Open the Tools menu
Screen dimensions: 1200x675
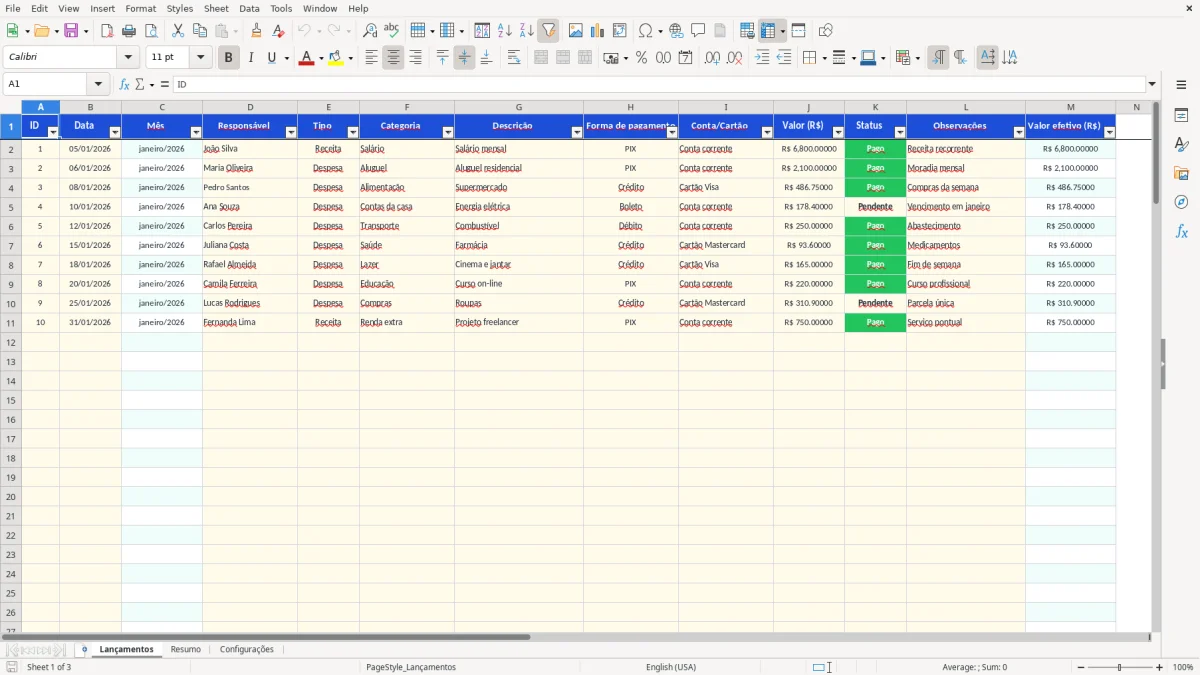coord(281,8)
